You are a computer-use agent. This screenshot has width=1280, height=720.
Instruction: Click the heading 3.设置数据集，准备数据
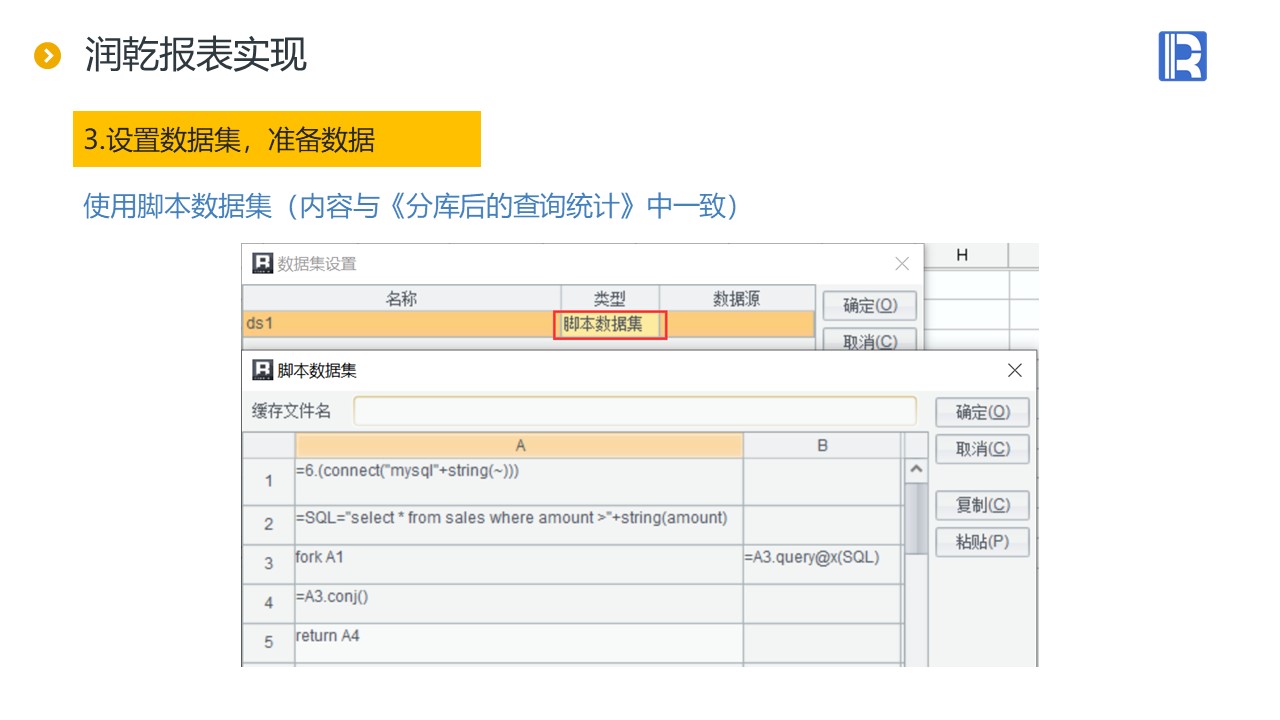tap(229, 140)
